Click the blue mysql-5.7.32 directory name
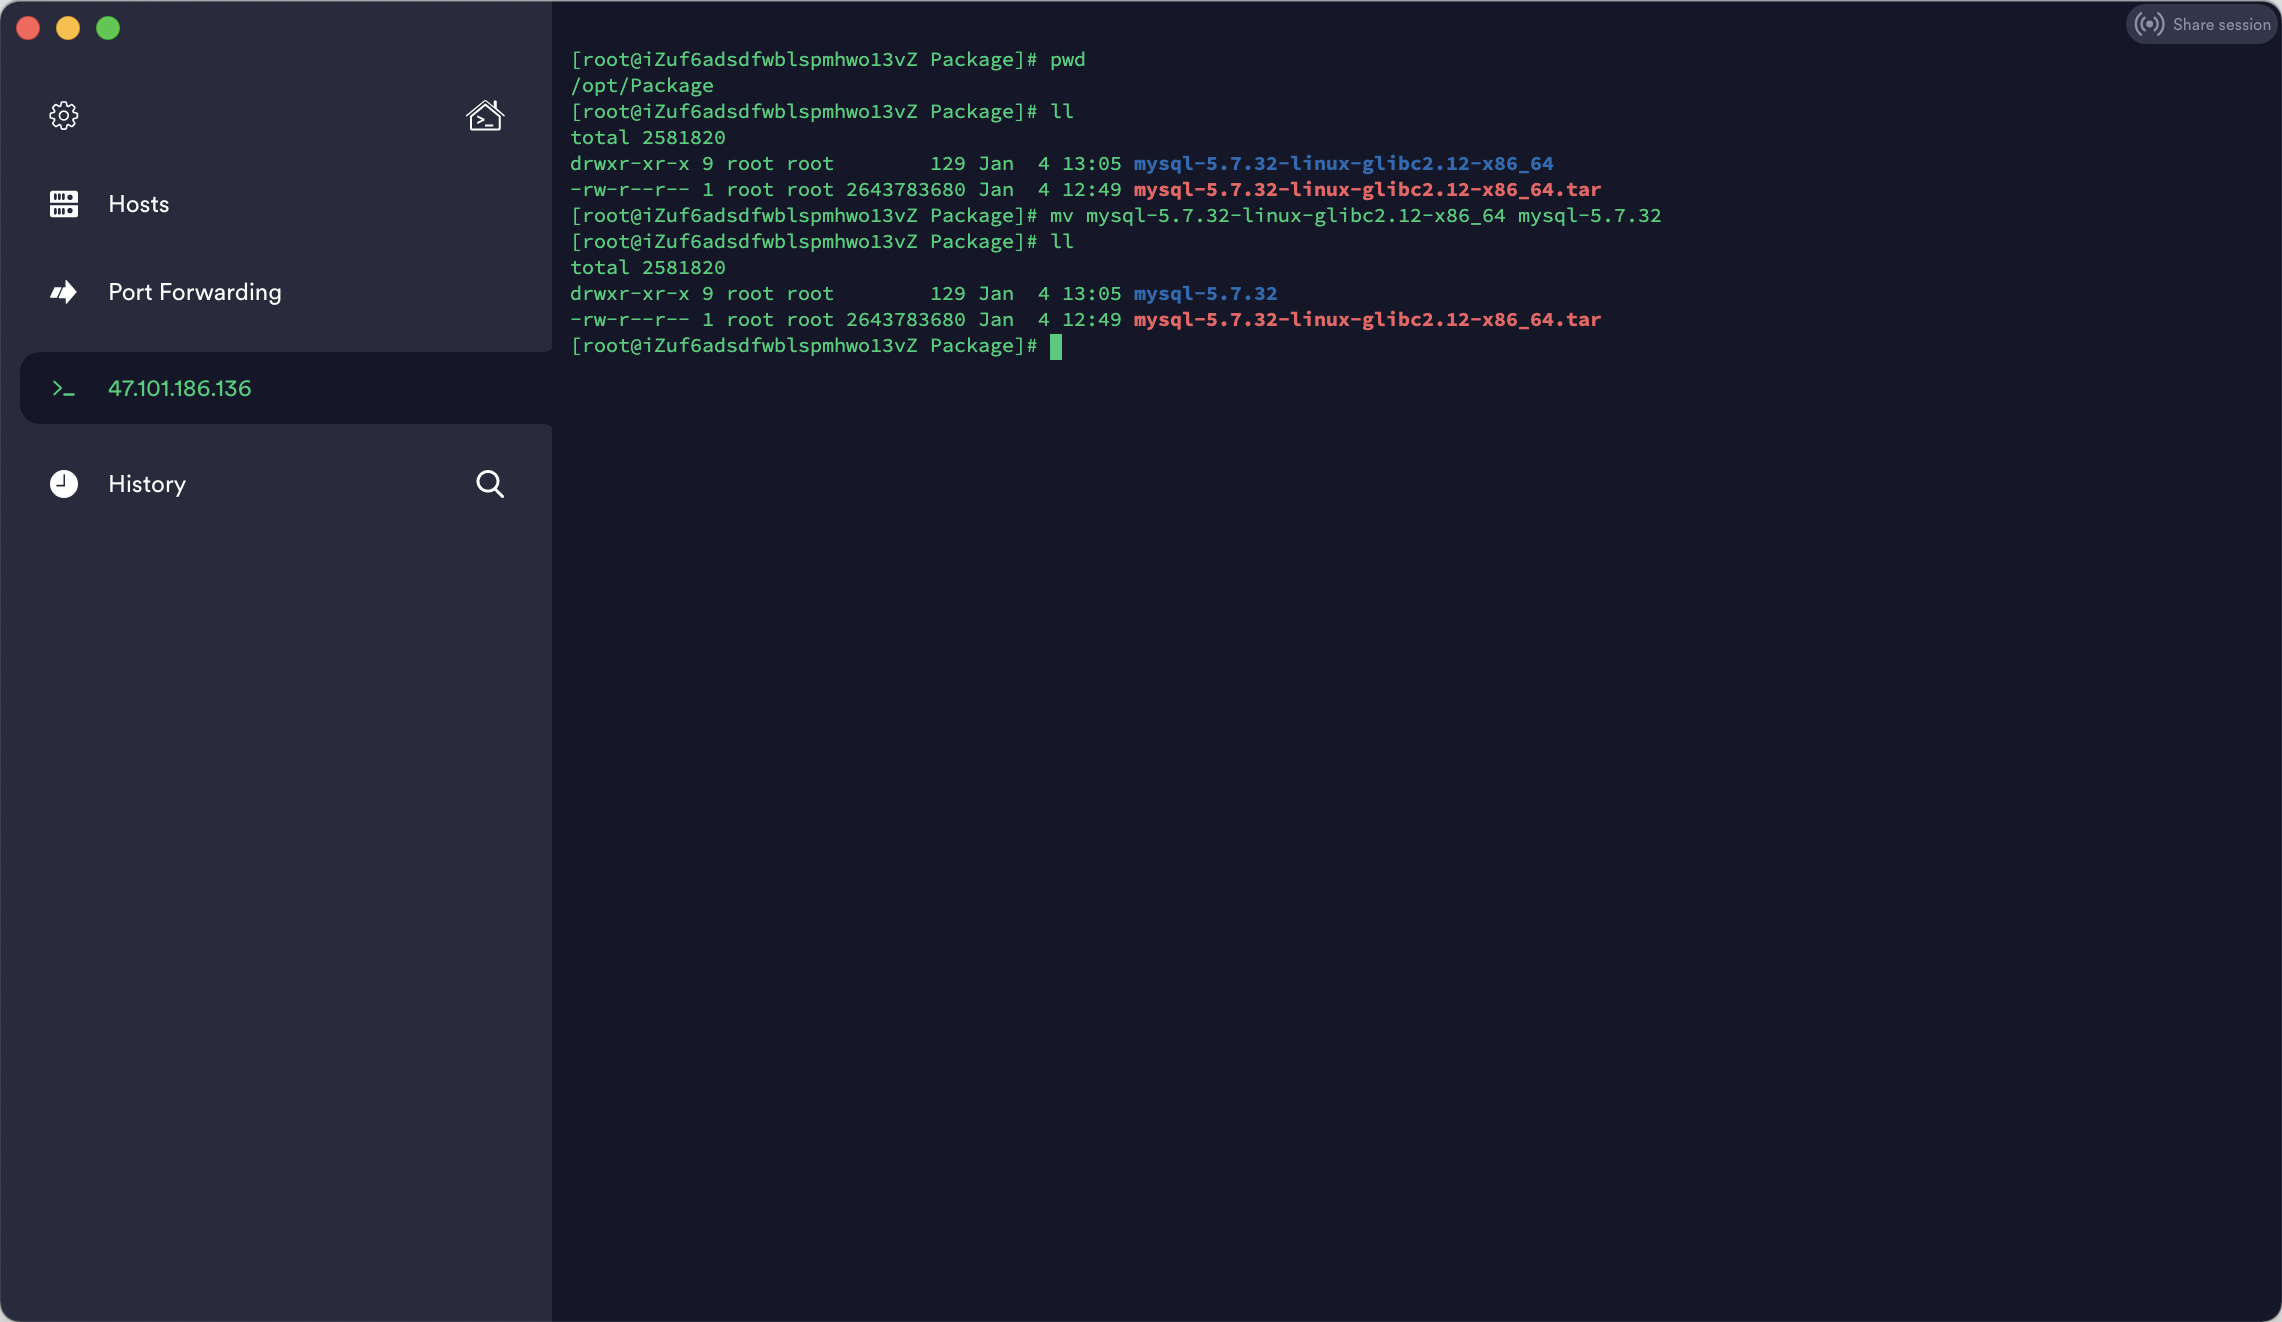Screen dimensions: 2282x1322 (x=1205, y=294)
